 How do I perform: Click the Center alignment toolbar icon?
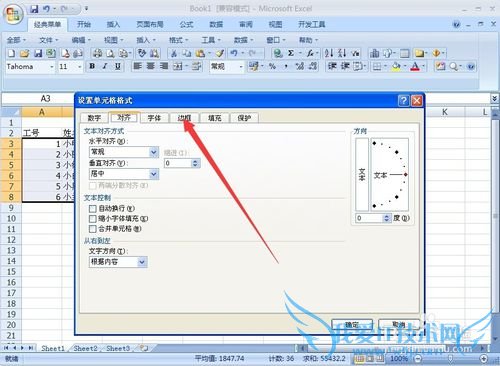point(150,66)
